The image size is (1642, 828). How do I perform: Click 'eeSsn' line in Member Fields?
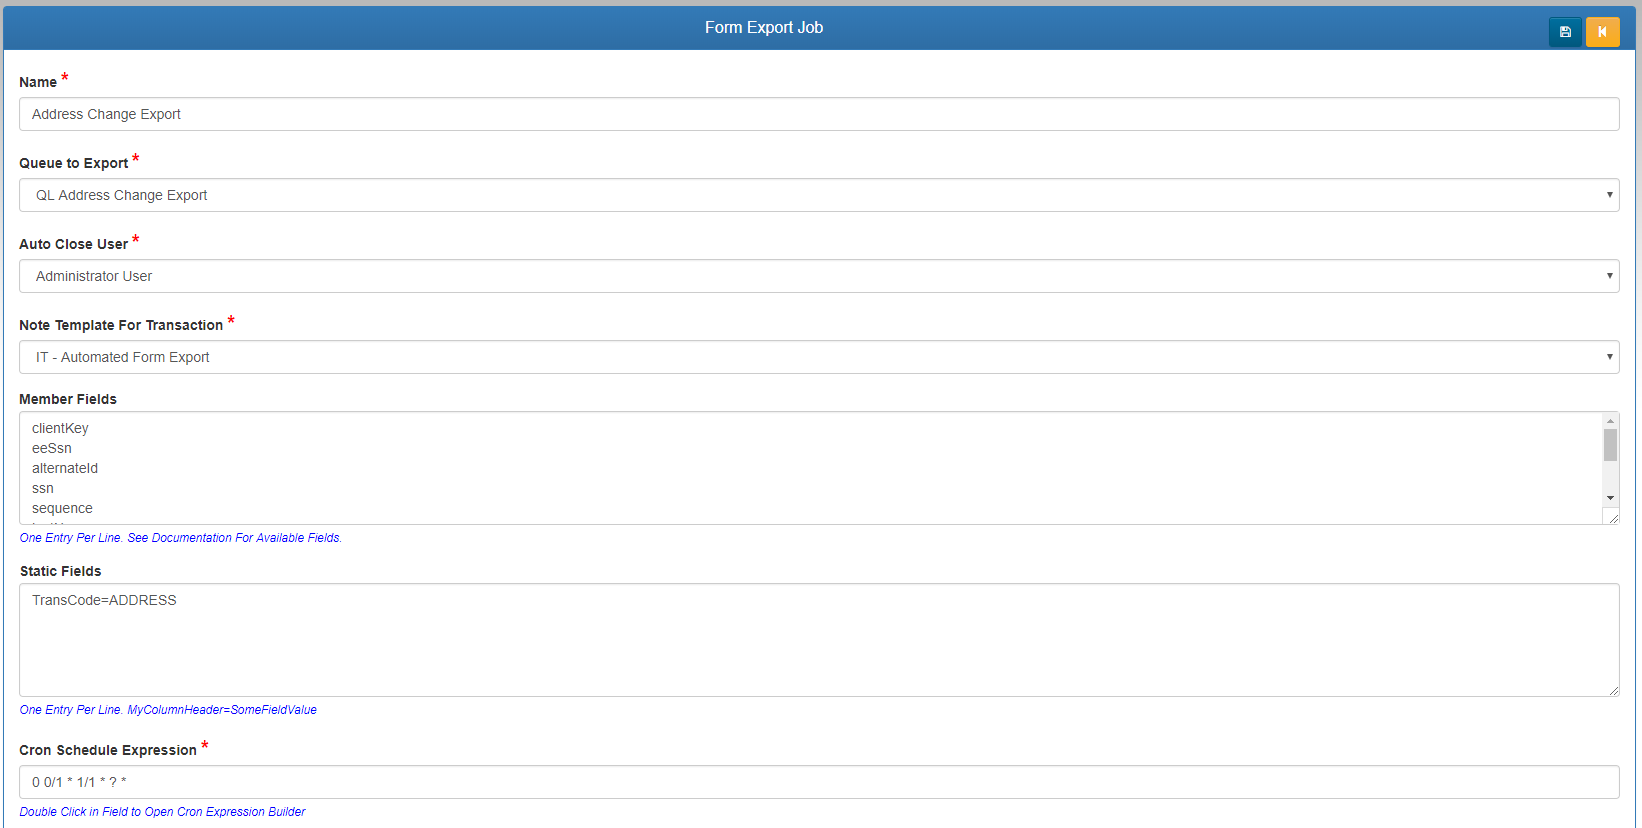coord(52,448)
